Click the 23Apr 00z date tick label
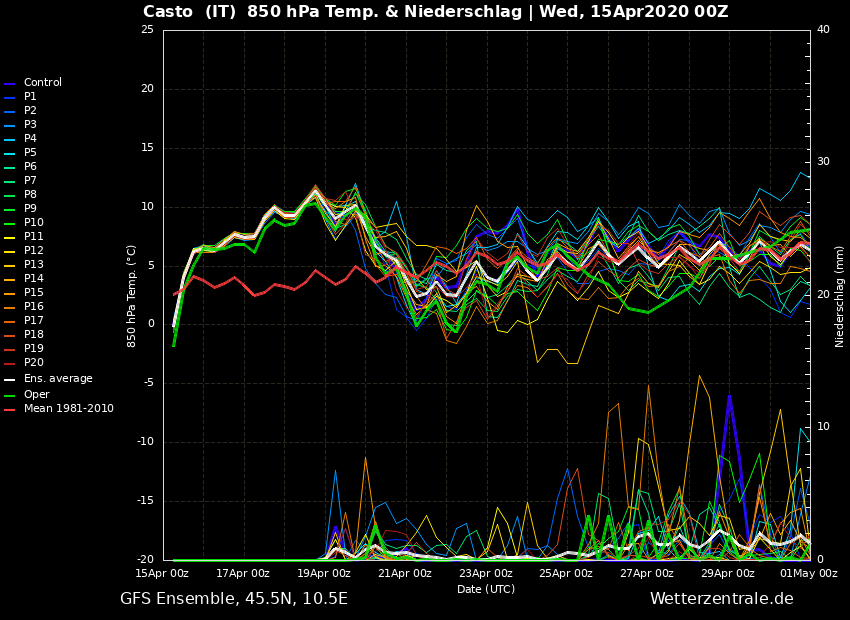The image size is (850, 620). tap(486, 573)
